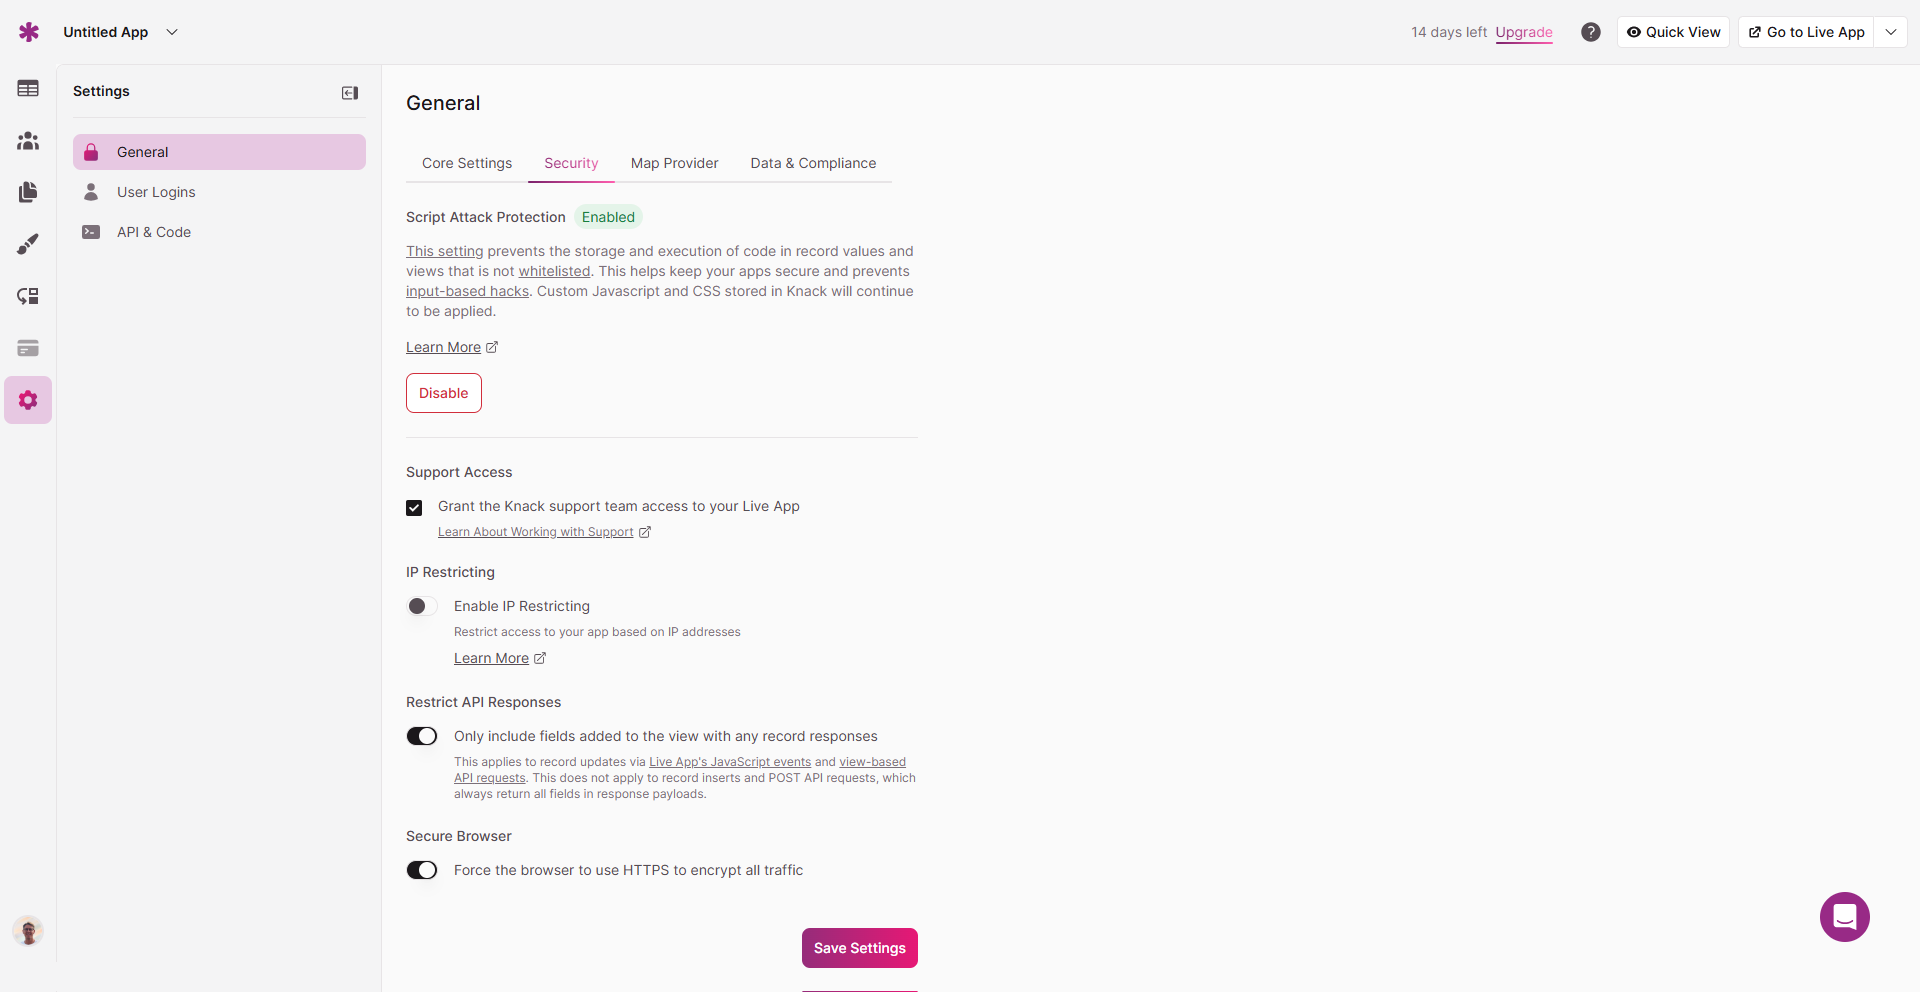
Task: Open the Themes paintbrush icon
Action: (x=28, y=244)
